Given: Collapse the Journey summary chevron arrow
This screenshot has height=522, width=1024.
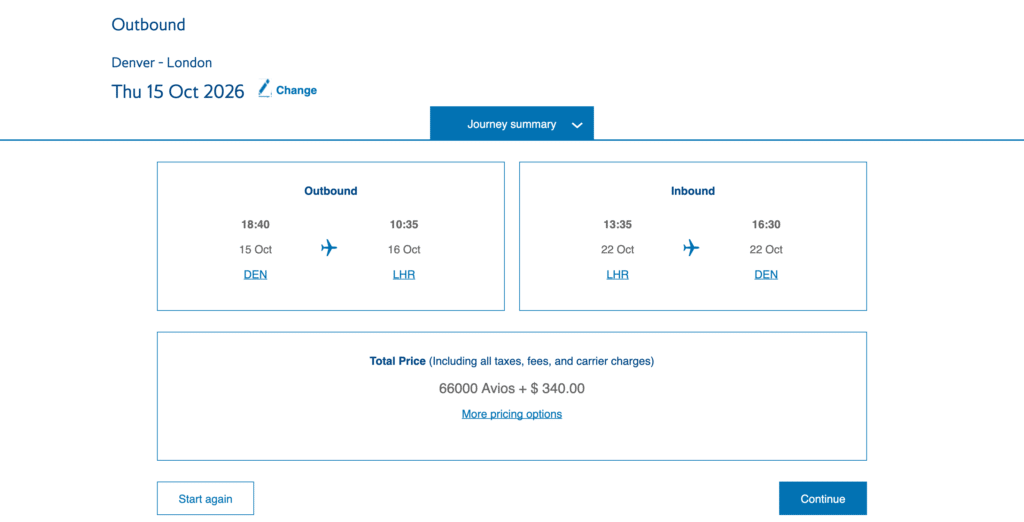Looking at the screenshot, I should click(x=577, y=125).
